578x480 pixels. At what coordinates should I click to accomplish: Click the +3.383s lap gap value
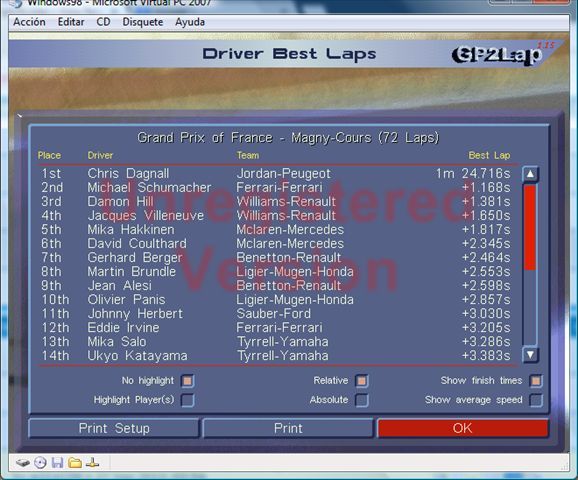pos(486,356)
